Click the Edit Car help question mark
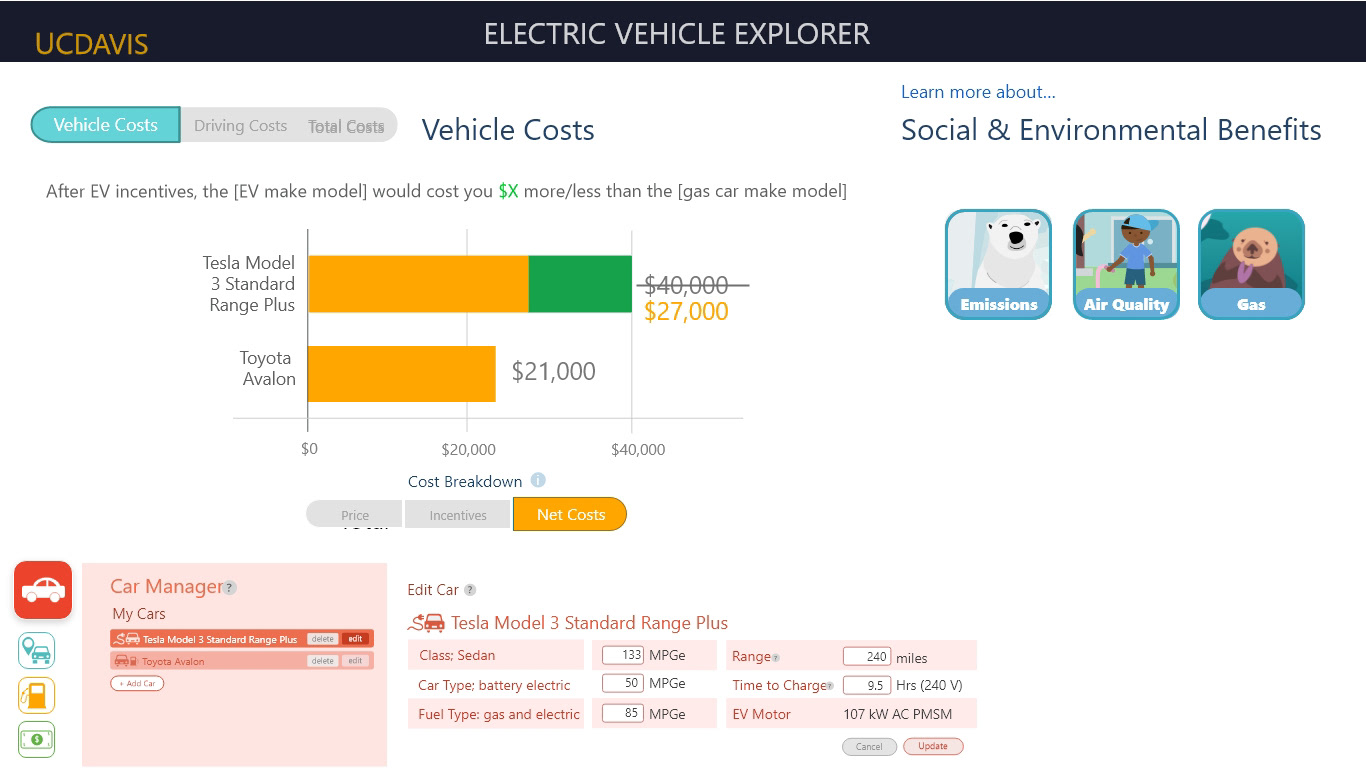 [x=470, y=590]
